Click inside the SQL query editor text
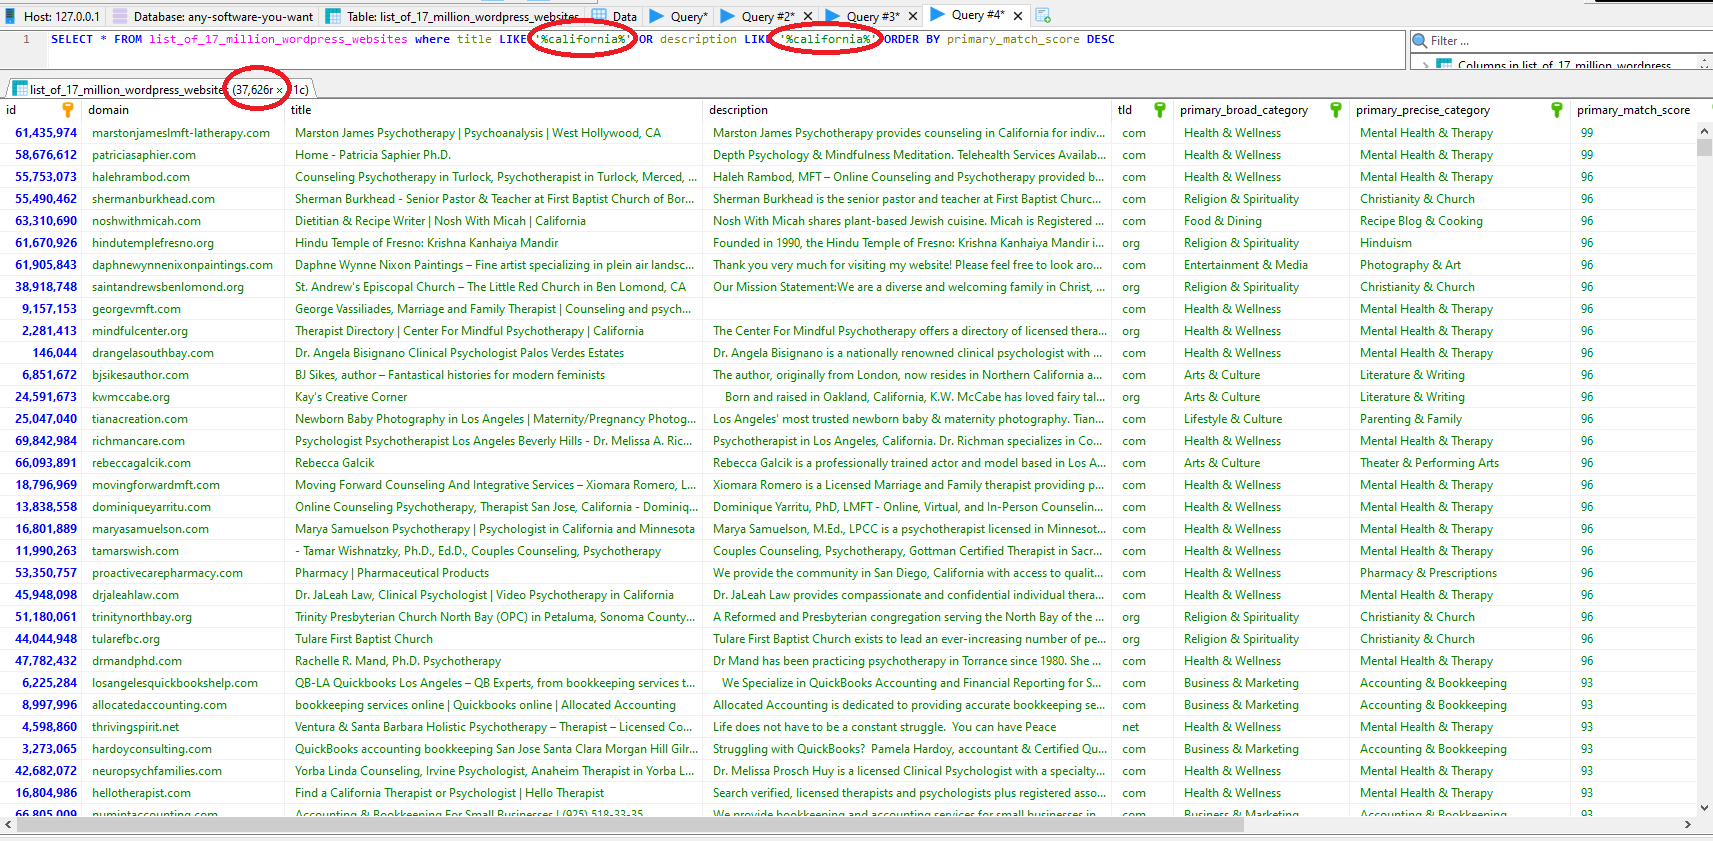 (x=582, y=39)
